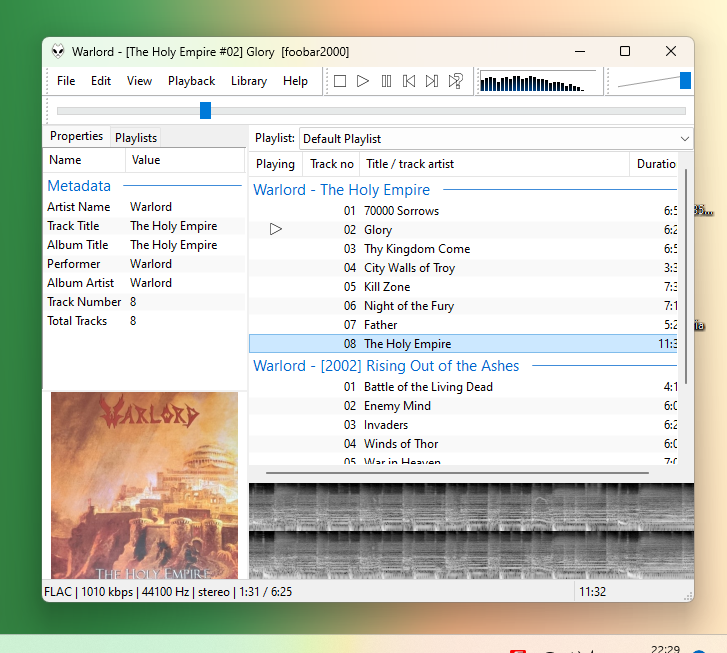Expand the Default Playlist dropdown
Screen dimensions: 727x653
coord(496,139)
